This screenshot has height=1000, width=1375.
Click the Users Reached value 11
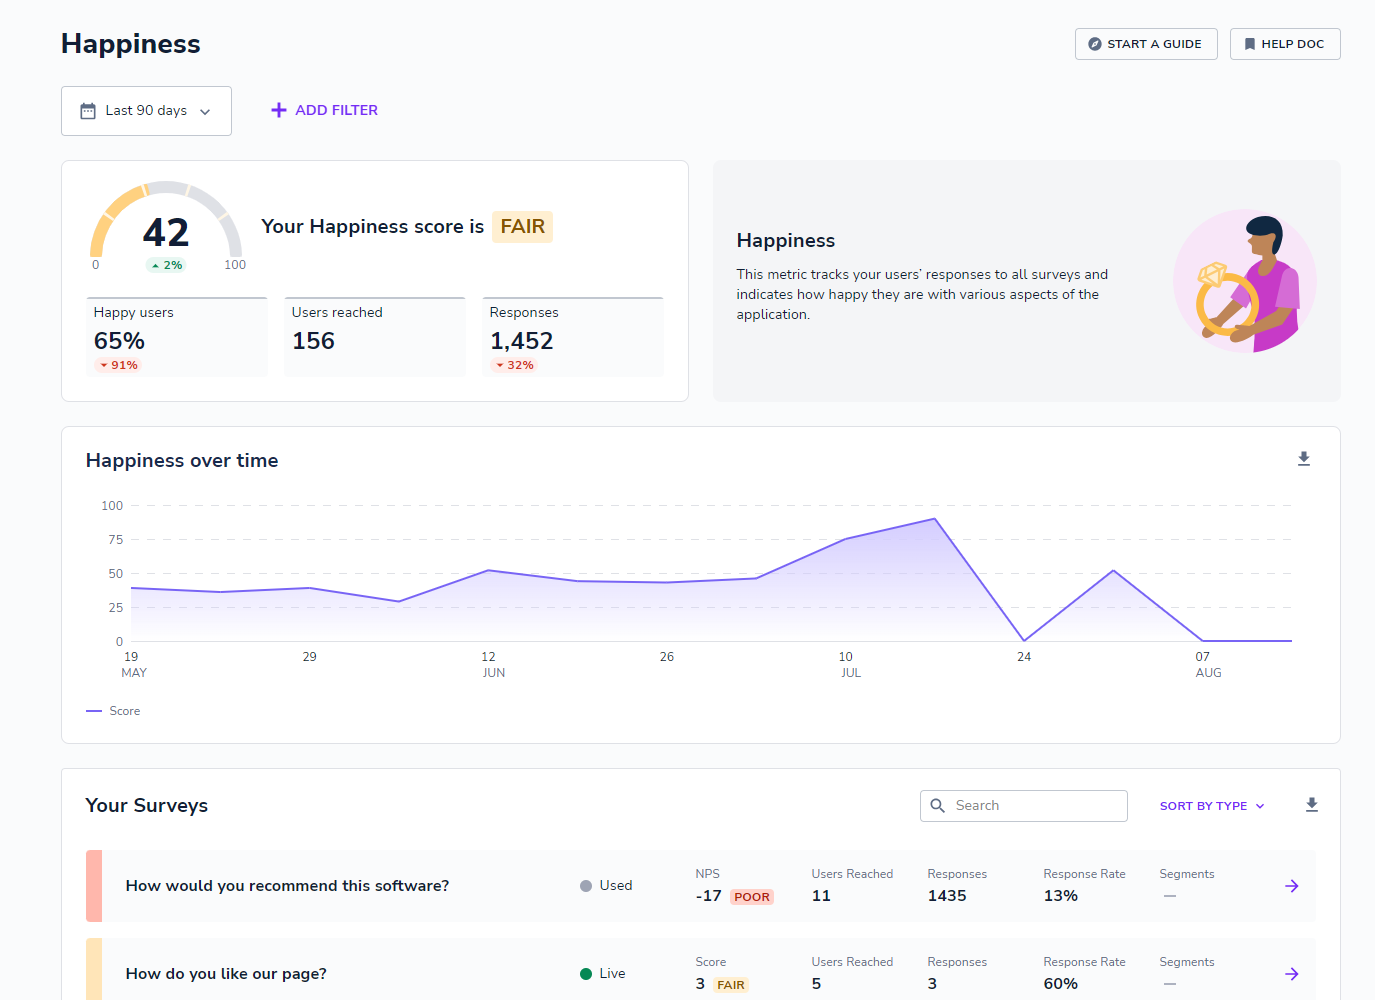[821, 896]
